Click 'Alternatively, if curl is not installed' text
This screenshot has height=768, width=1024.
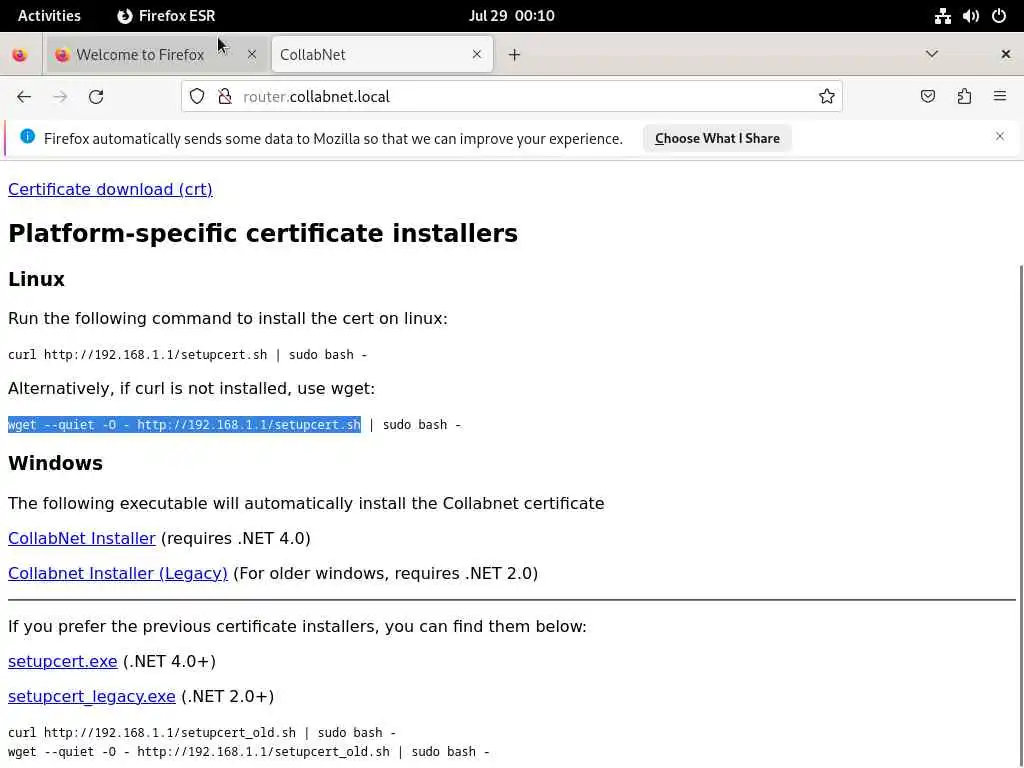[x=191, y=389]
